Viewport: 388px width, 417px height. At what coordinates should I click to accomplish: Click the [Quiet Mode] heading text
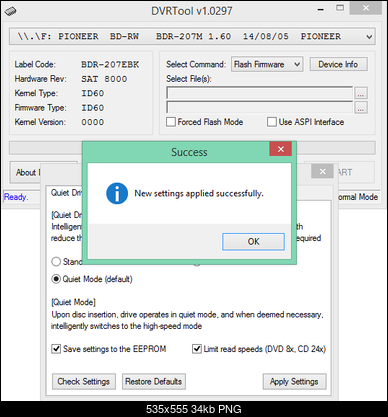tap(73, 302)
